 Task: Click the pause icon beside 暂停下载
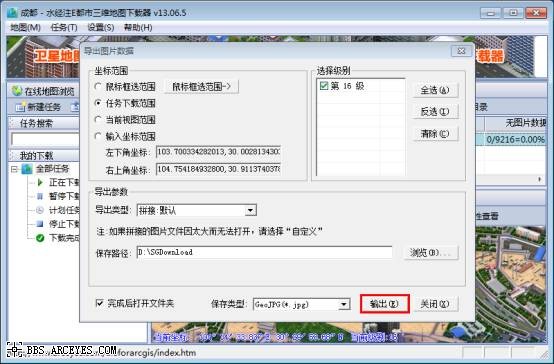[40, 196]
